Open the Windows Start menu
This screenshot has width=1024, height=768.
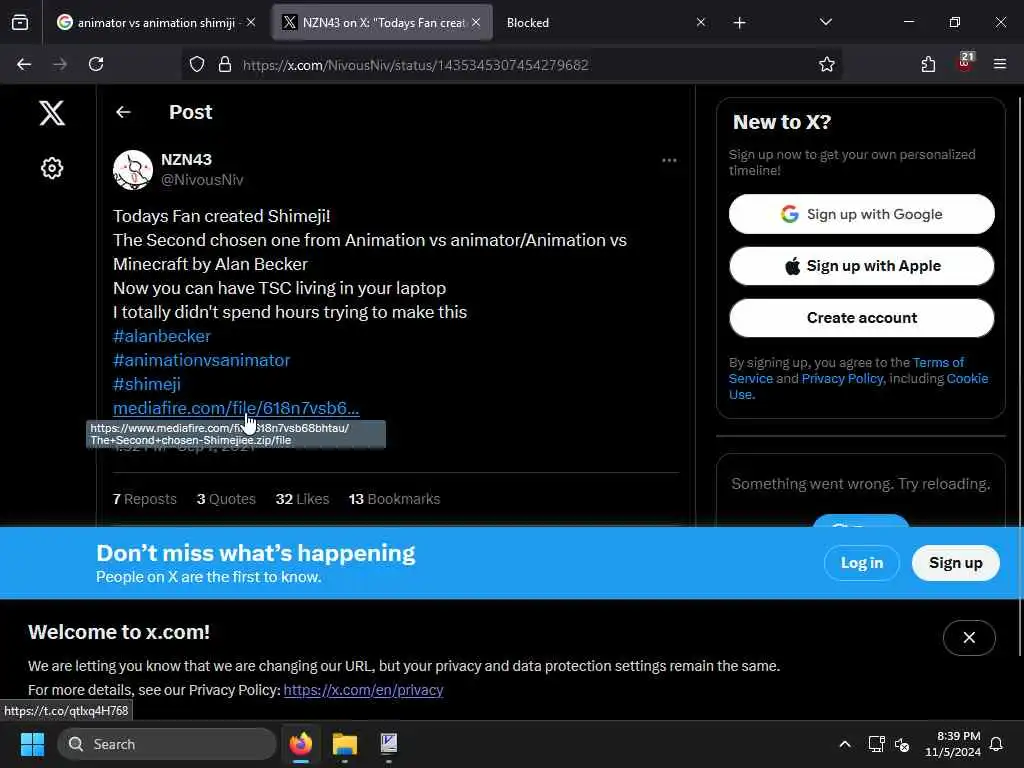[x=32, y=744]
